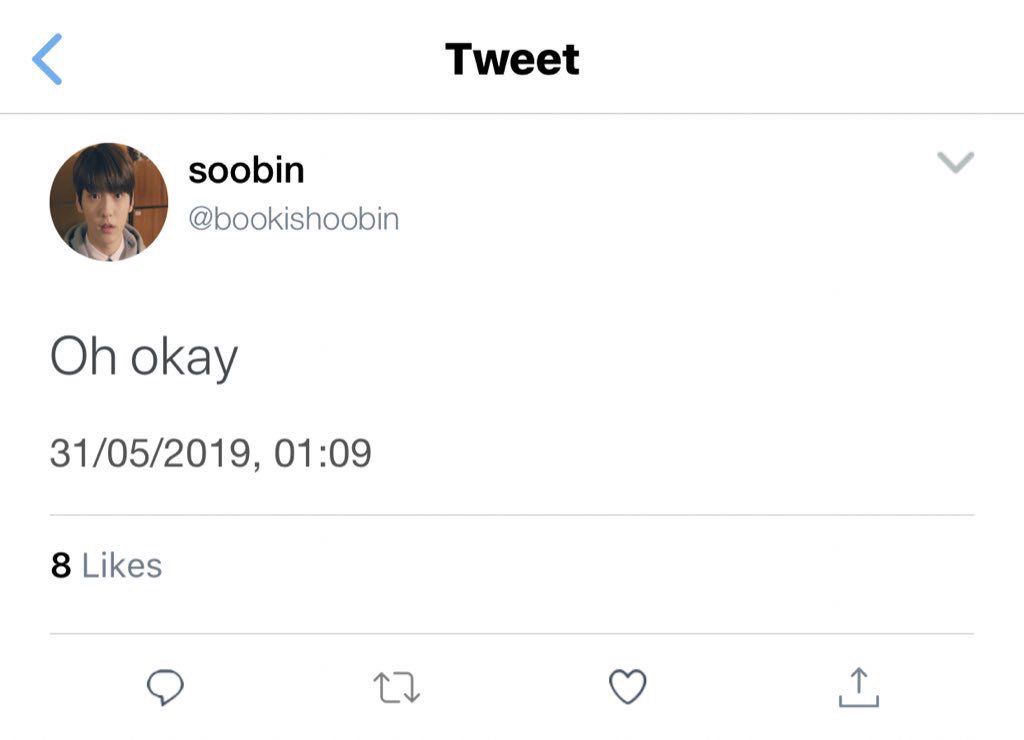Tap the heart icon under the tweet

[628, 686]
